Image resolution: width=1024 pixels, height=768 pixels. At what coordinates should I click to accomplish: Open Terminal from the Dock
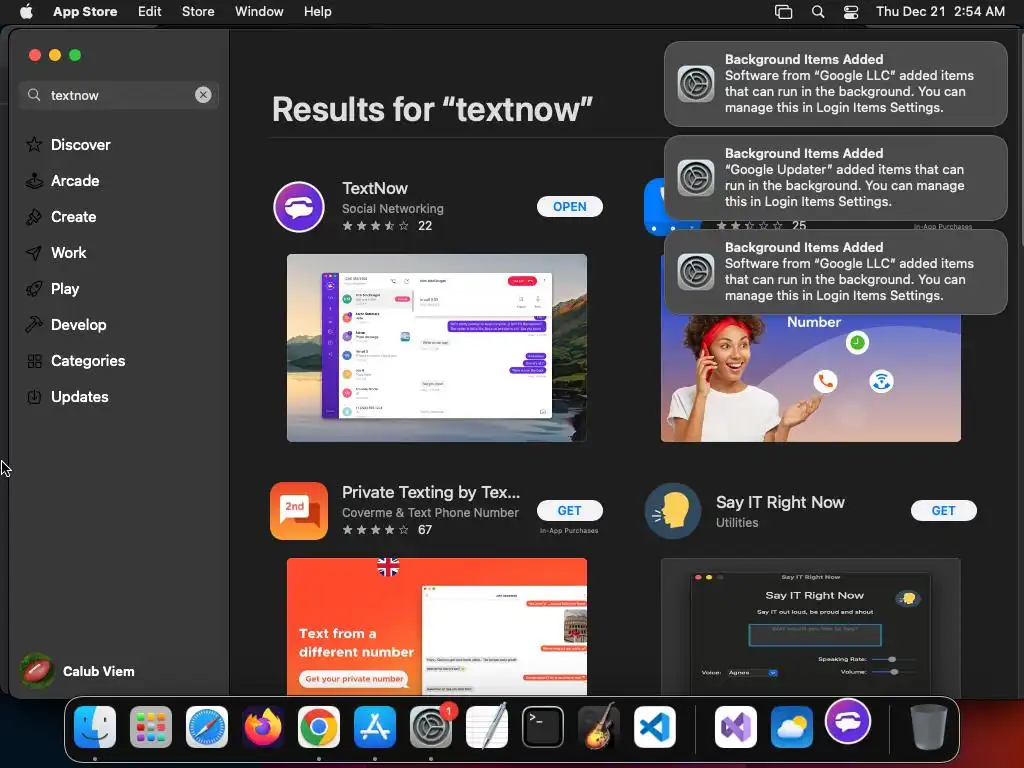click(x=543, y=727)
